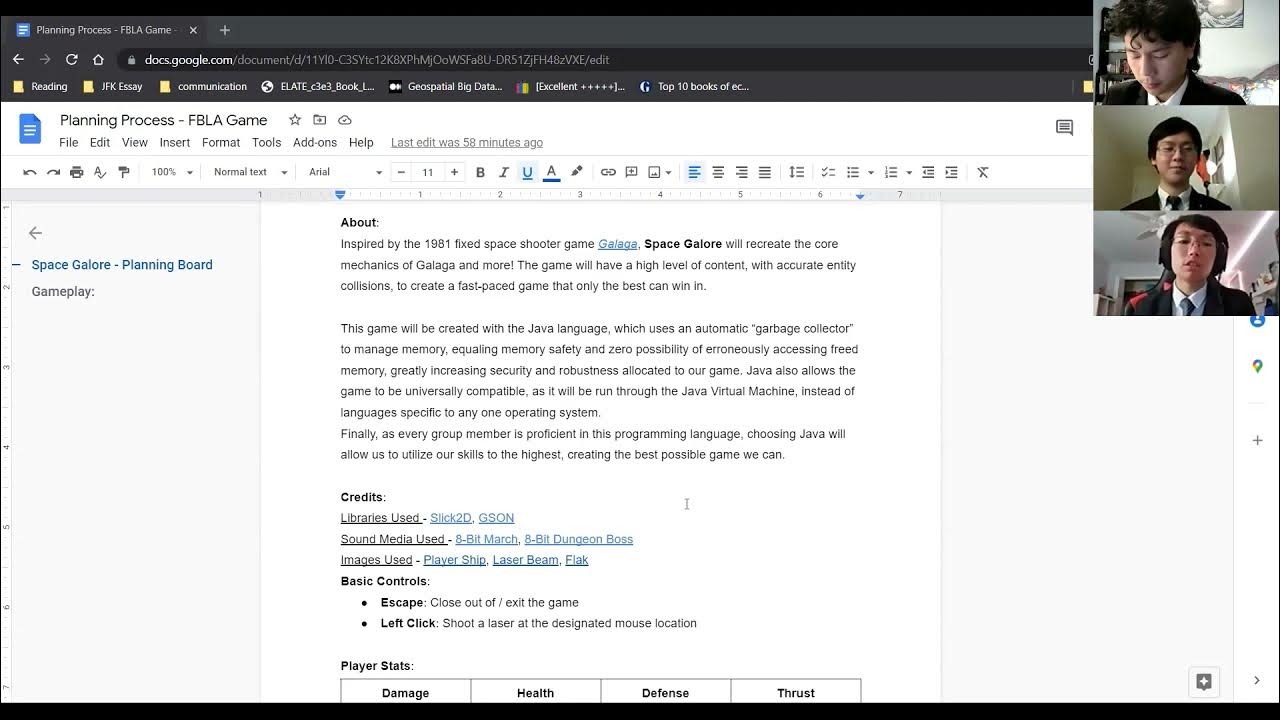Select 'Gameplay:' in the outline

pos(63,292)
